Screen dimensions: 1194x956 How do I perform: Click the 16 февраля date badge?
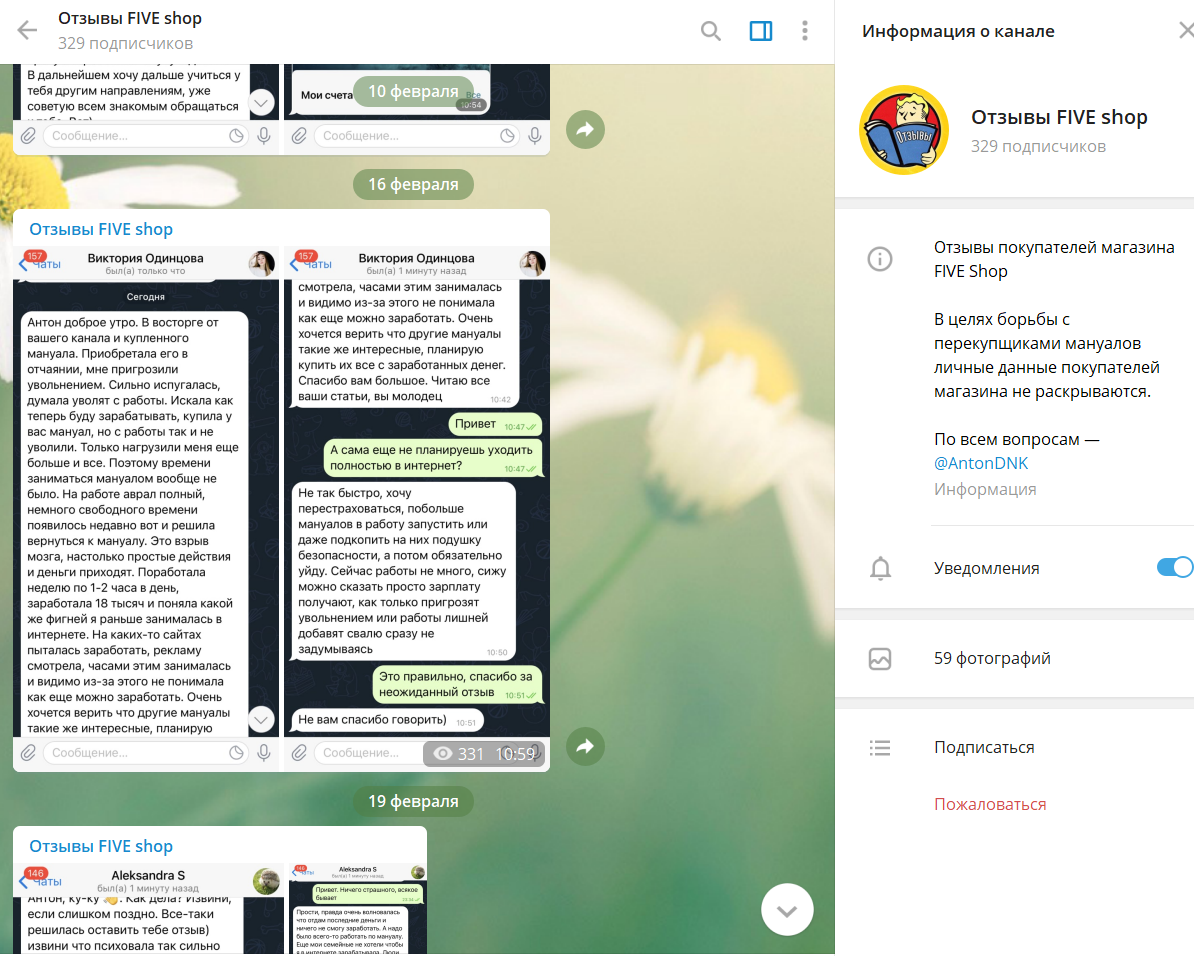pos(413,184)
